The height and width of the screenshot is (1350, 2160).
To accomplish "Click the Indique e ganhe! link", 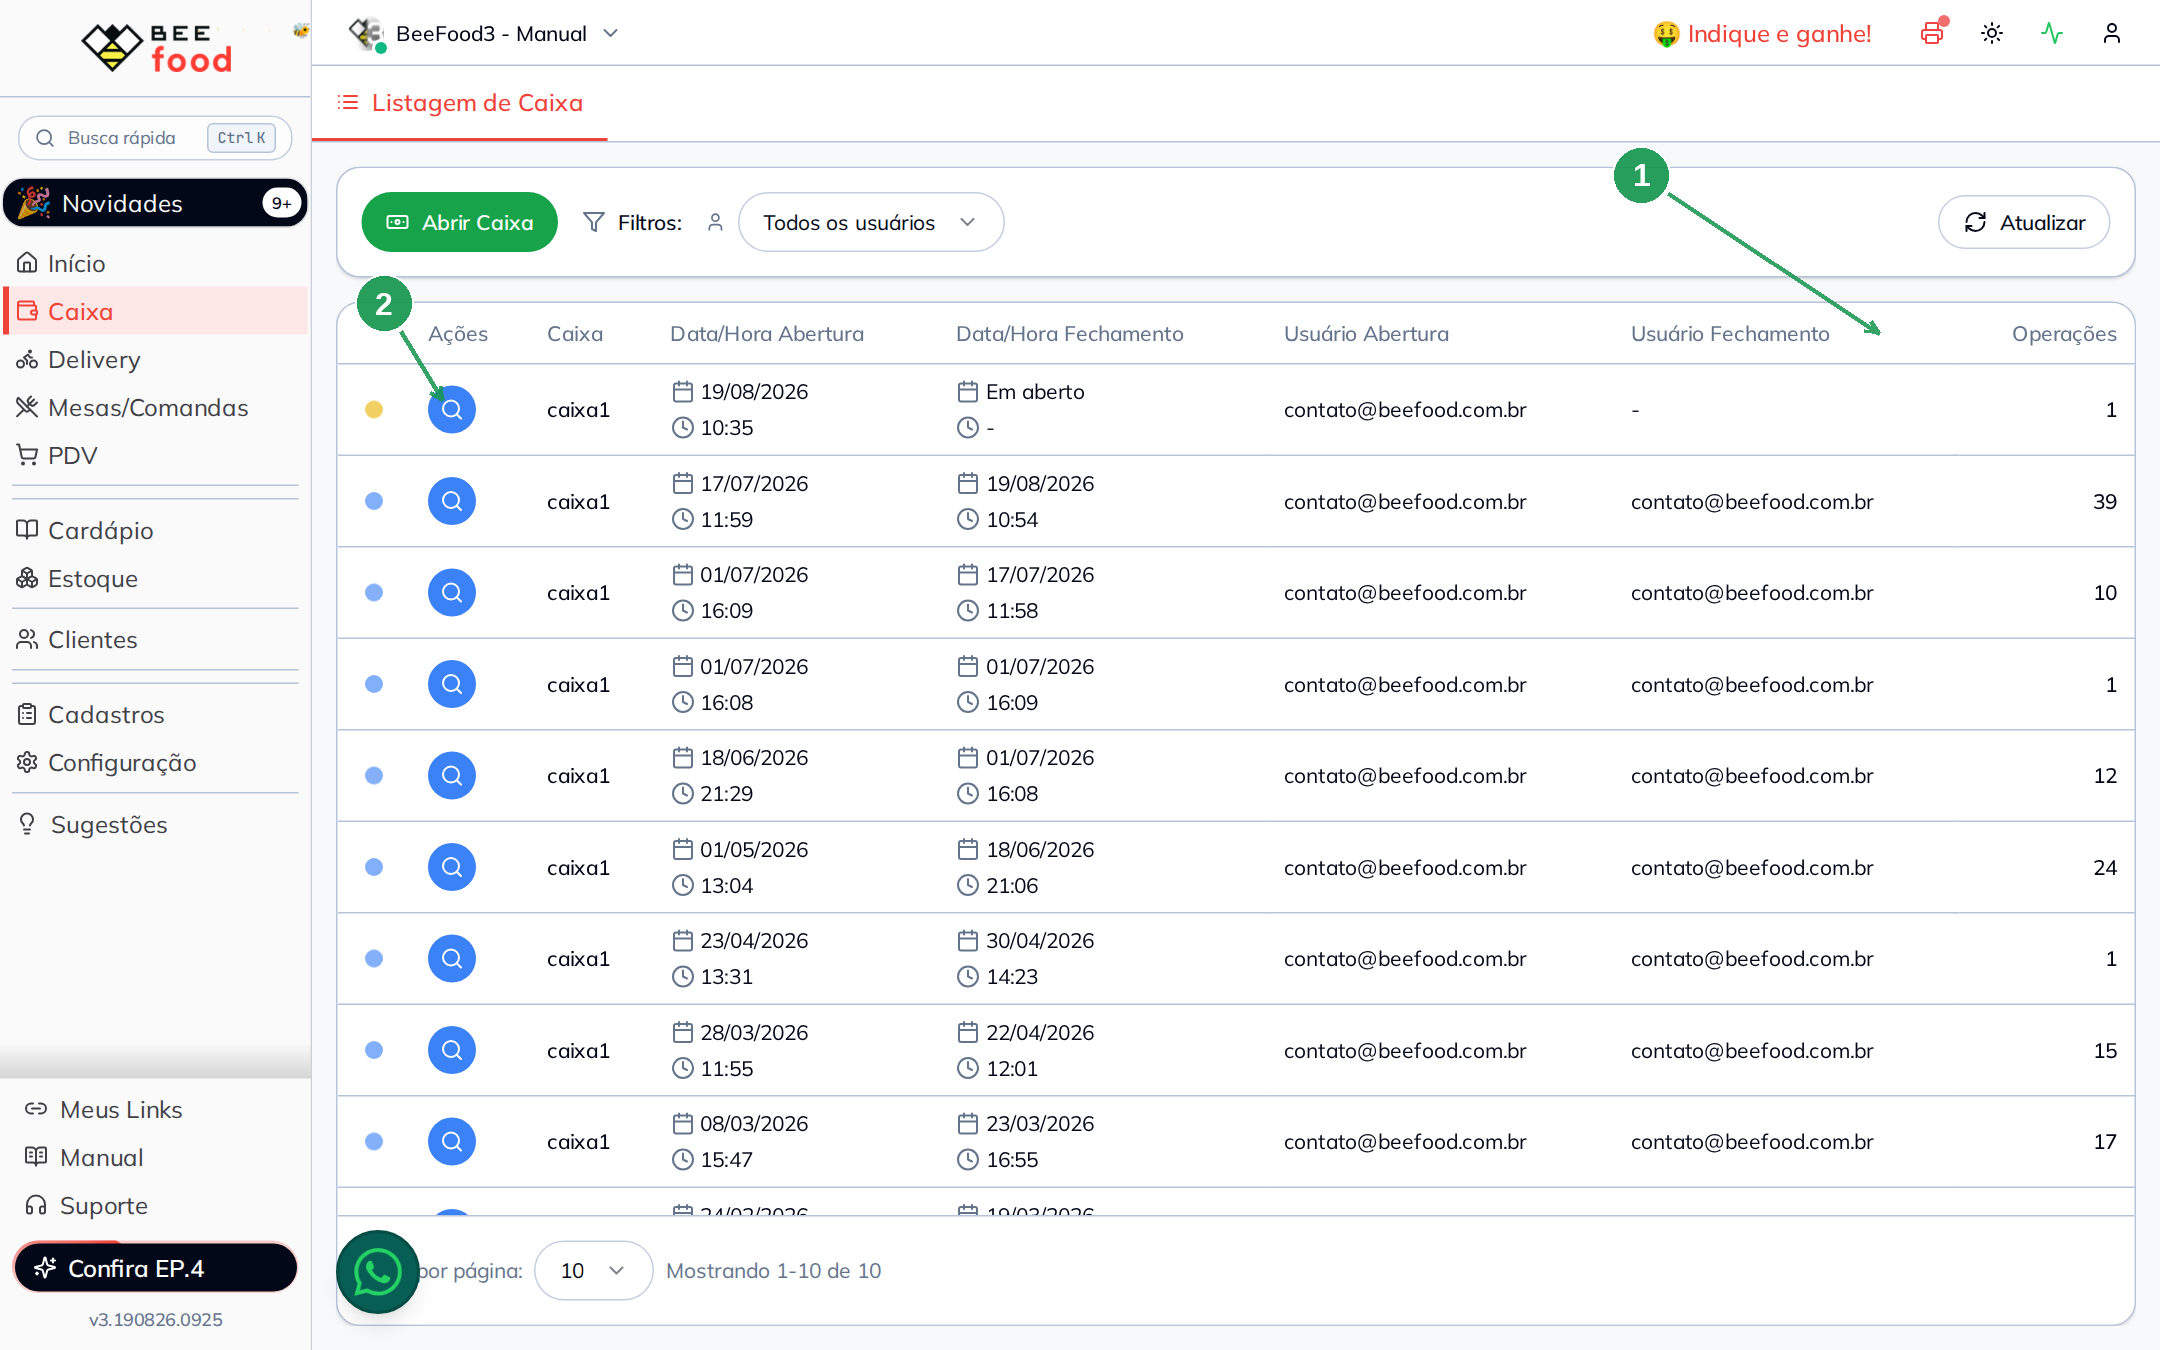I will tap(1762, 34).
